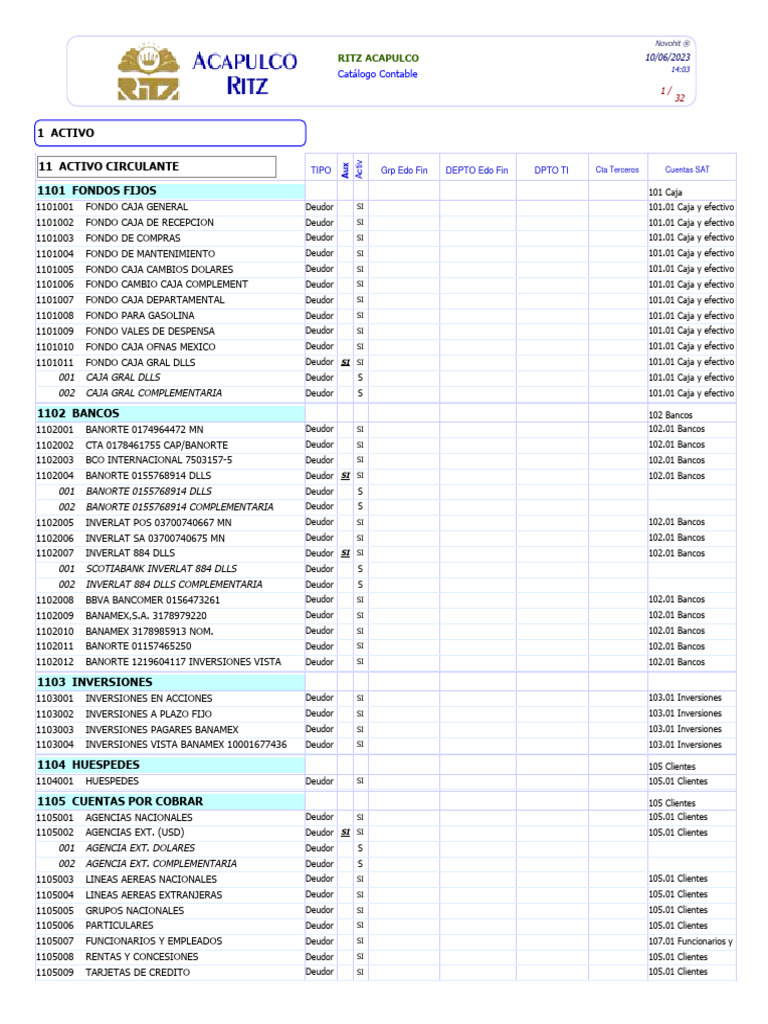The image size is (768, 1024).
Task: Click the Acapulco Ritz crown logo
Action: pos(149,72)
